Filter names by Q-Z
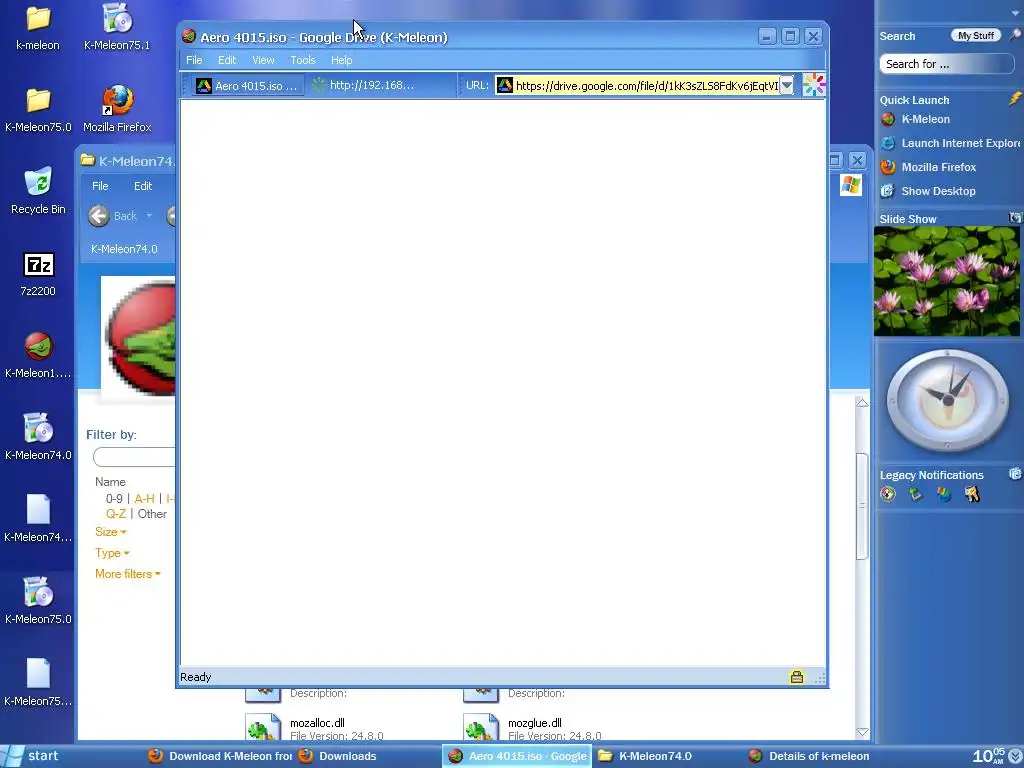 [116, 514]
